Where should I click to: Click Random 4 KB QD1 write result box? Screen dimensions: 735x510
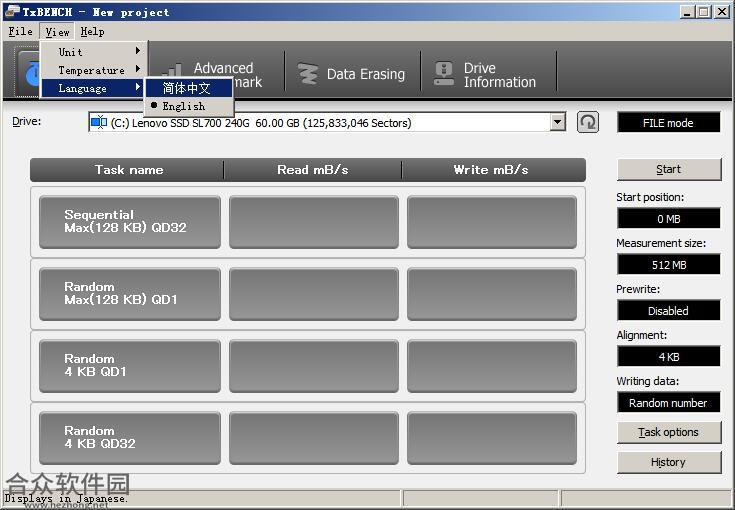pyautogui.click(x=492, y=366)
